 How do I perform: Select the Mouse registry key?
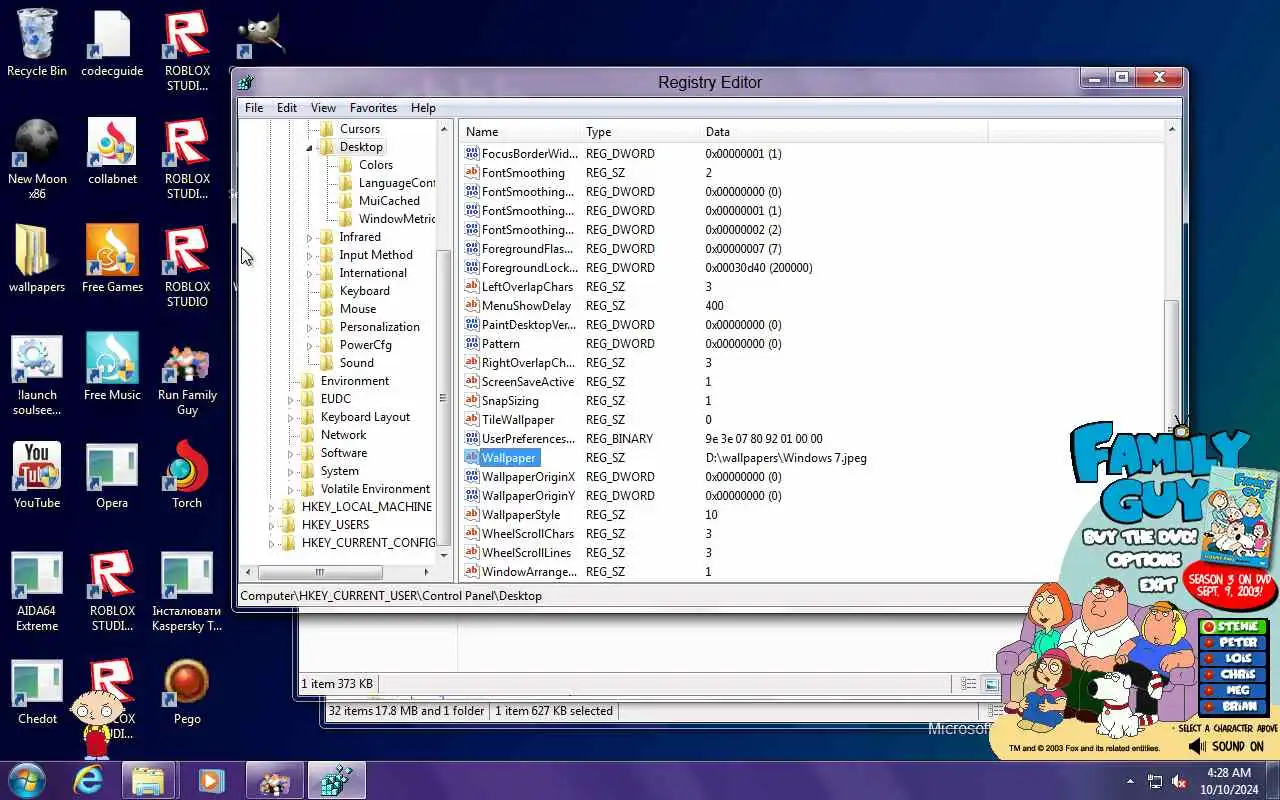tap(358, 309)
